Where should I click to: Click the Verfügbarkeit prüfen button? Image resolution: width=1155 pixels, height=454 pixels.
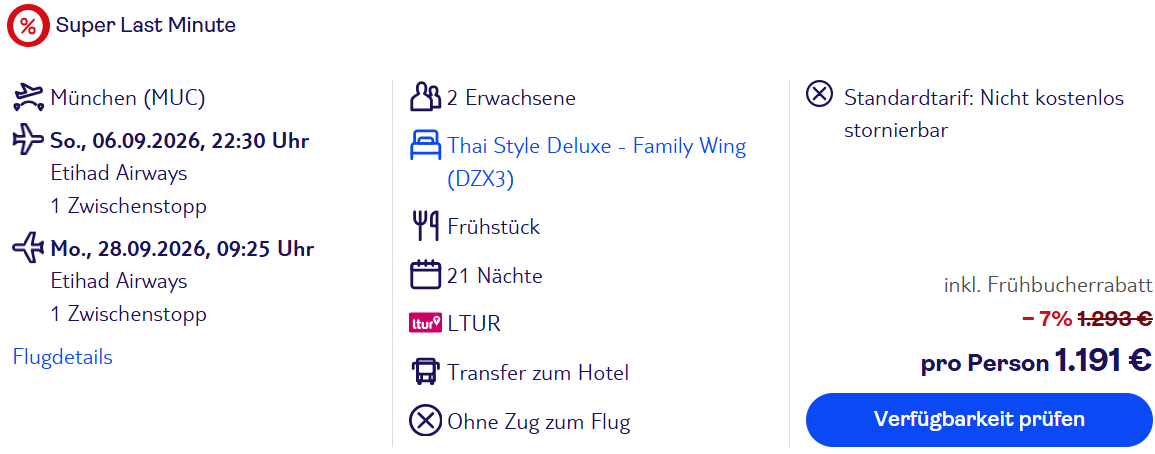tap(979, 419)
